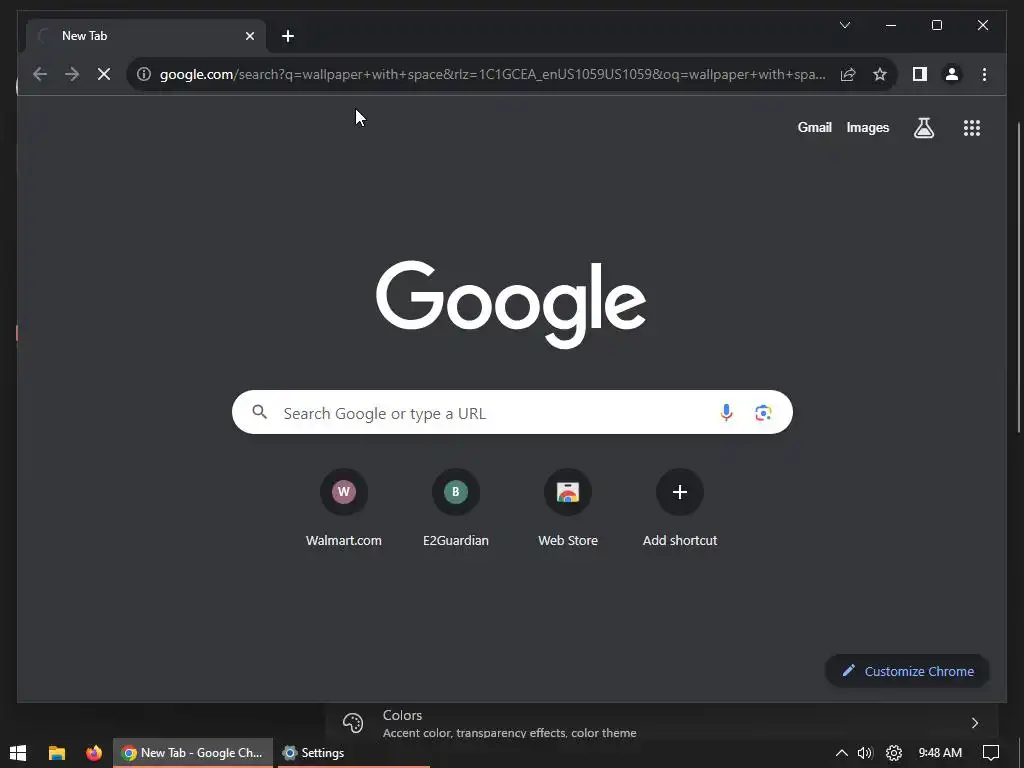Share this page icon in address bar
1024x768 pixels.
[x=848, y=74]
